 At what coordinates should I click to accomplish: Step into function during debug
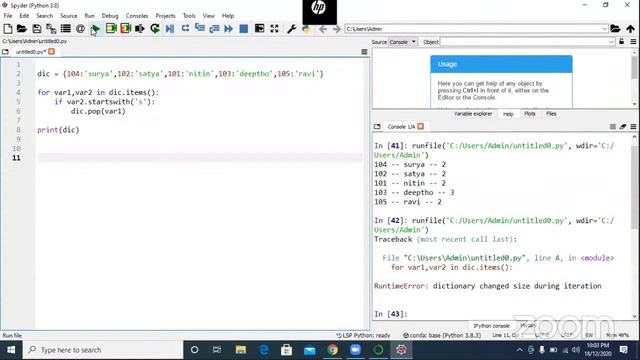tap(200, 29)
